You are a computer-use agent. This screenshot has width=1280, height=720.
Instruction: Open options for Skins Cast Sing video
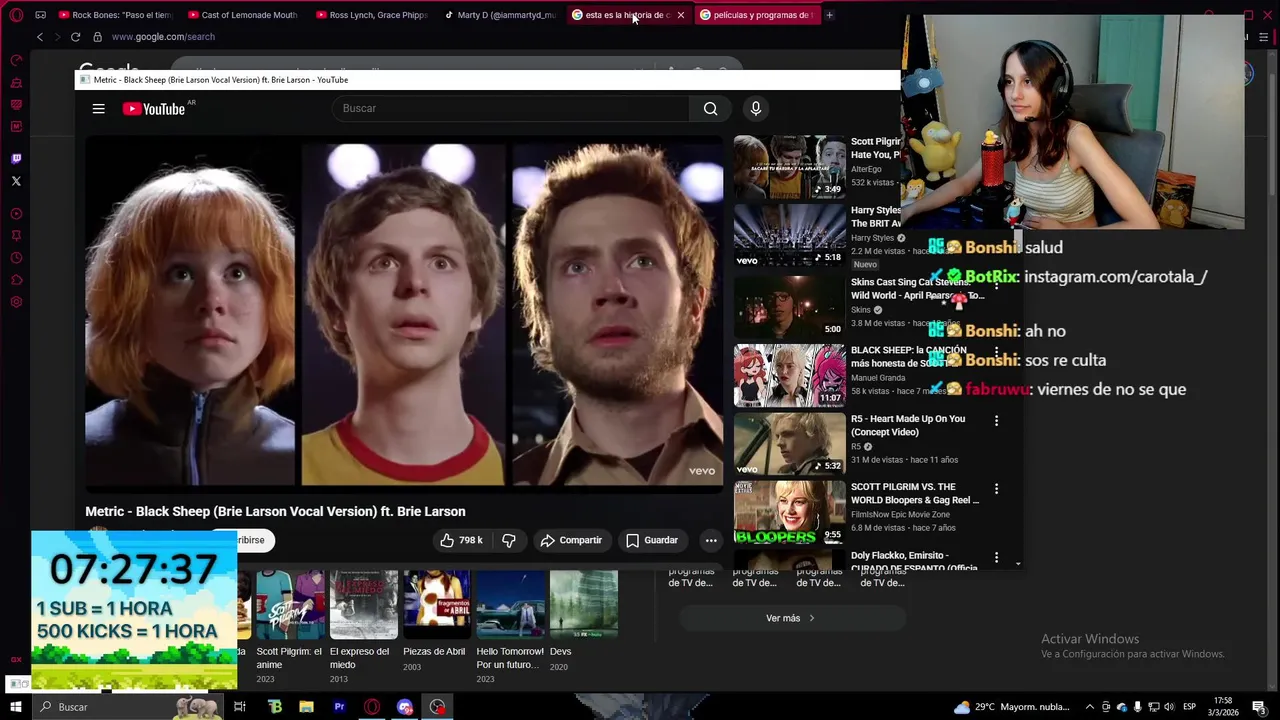(x=996, y=285)
